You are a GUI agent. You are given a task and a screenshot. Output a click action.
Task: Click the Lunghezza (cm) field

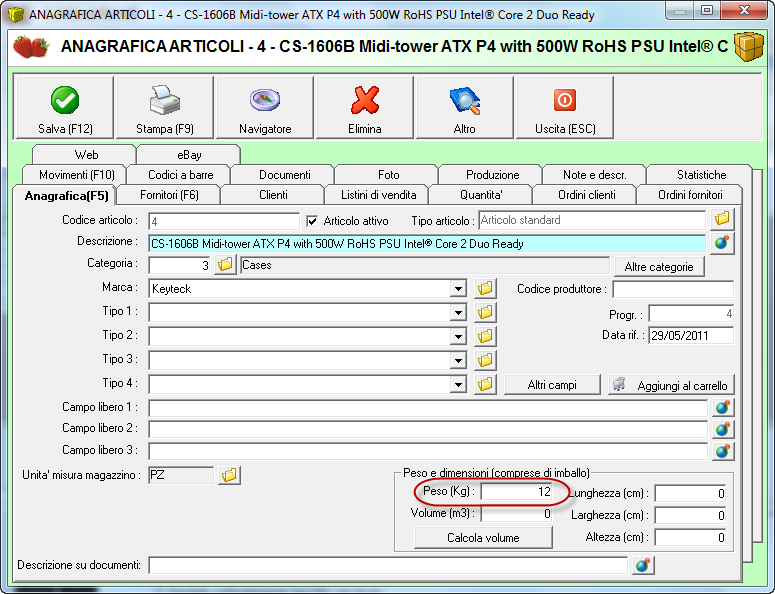coord(690,493)
